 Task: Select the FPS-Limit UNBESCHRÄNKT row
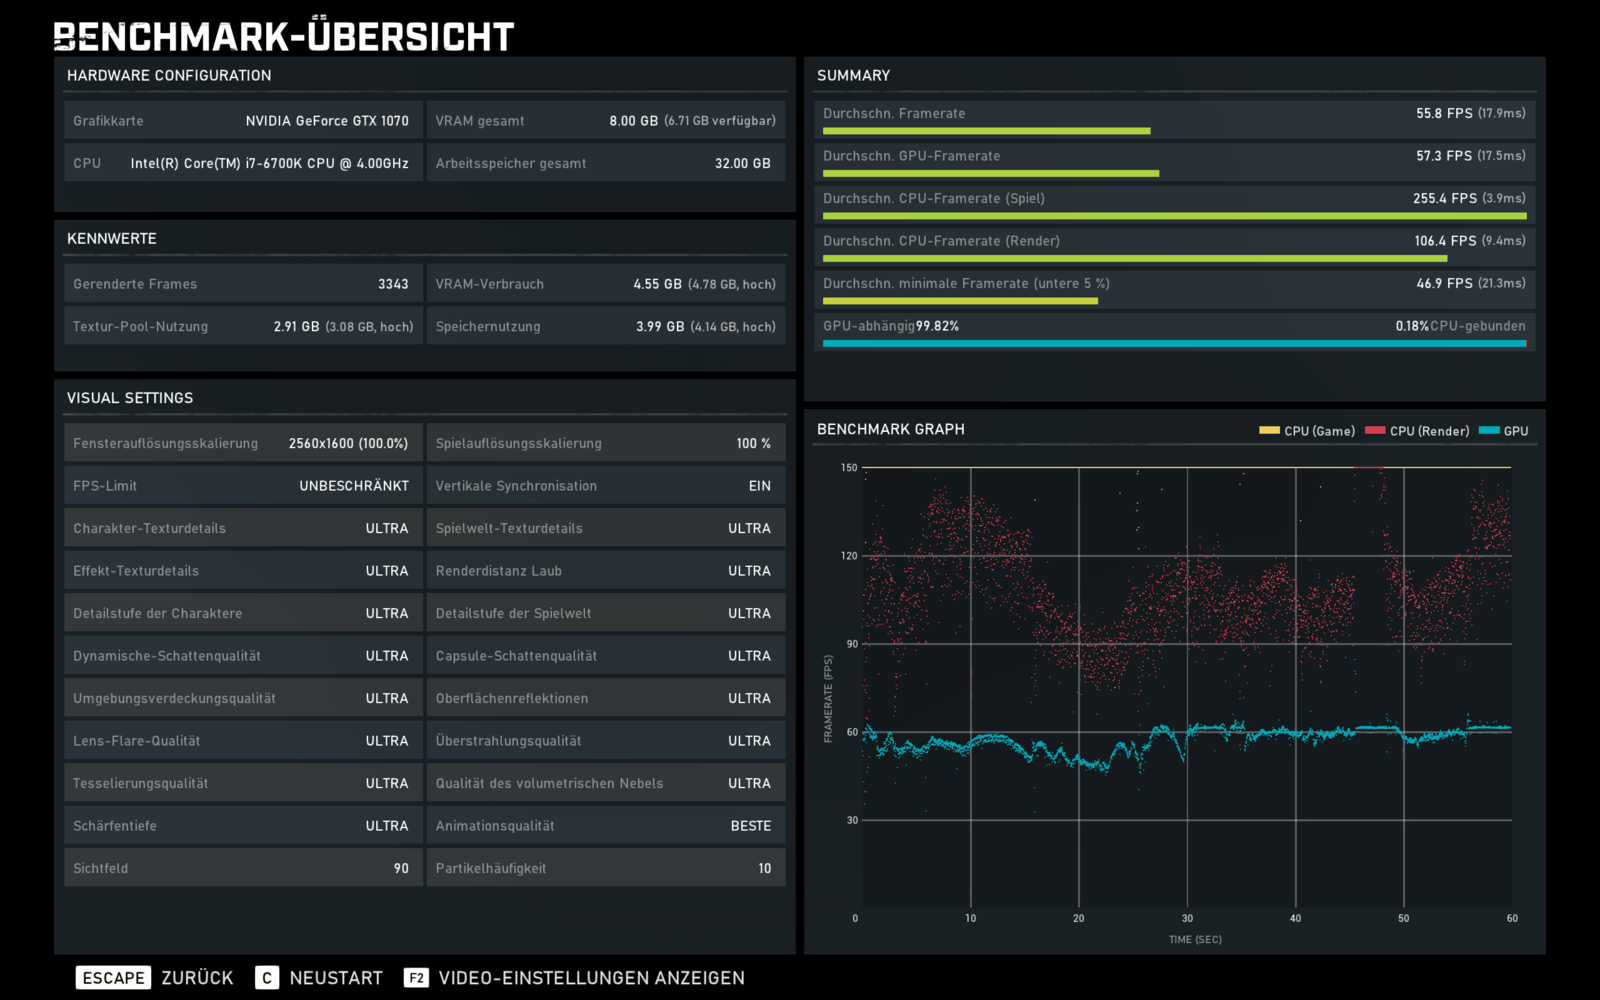pyautogui.click(x=243, y=486)
